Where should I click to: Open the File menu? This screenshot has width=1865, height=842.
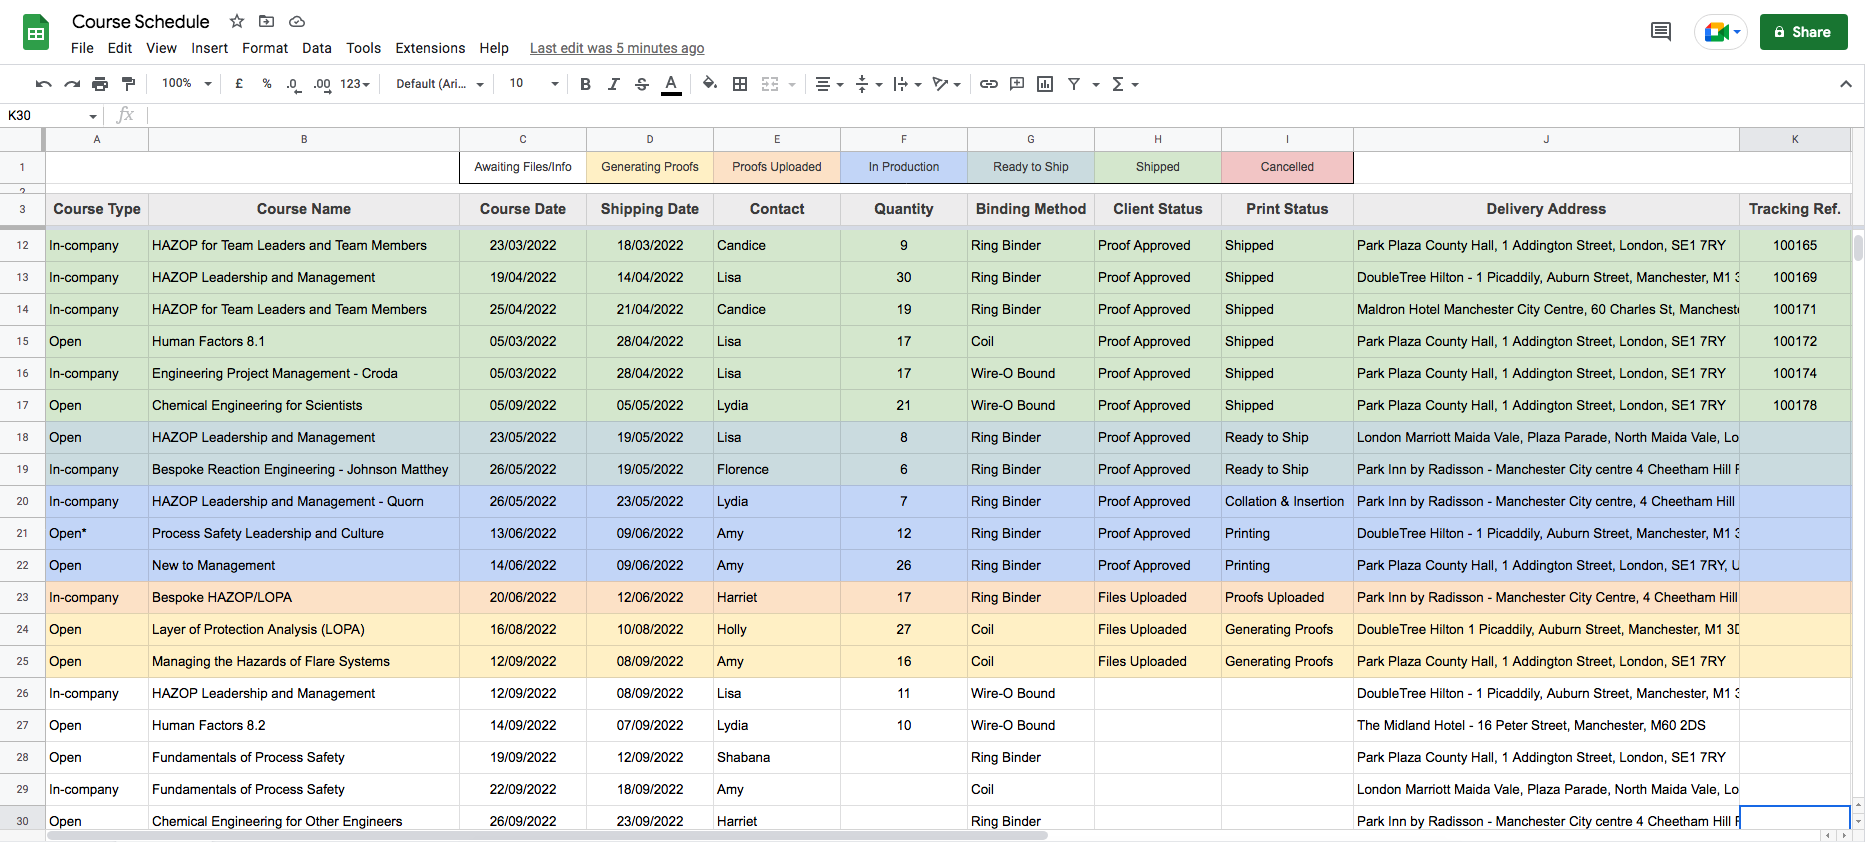(82, 48)
